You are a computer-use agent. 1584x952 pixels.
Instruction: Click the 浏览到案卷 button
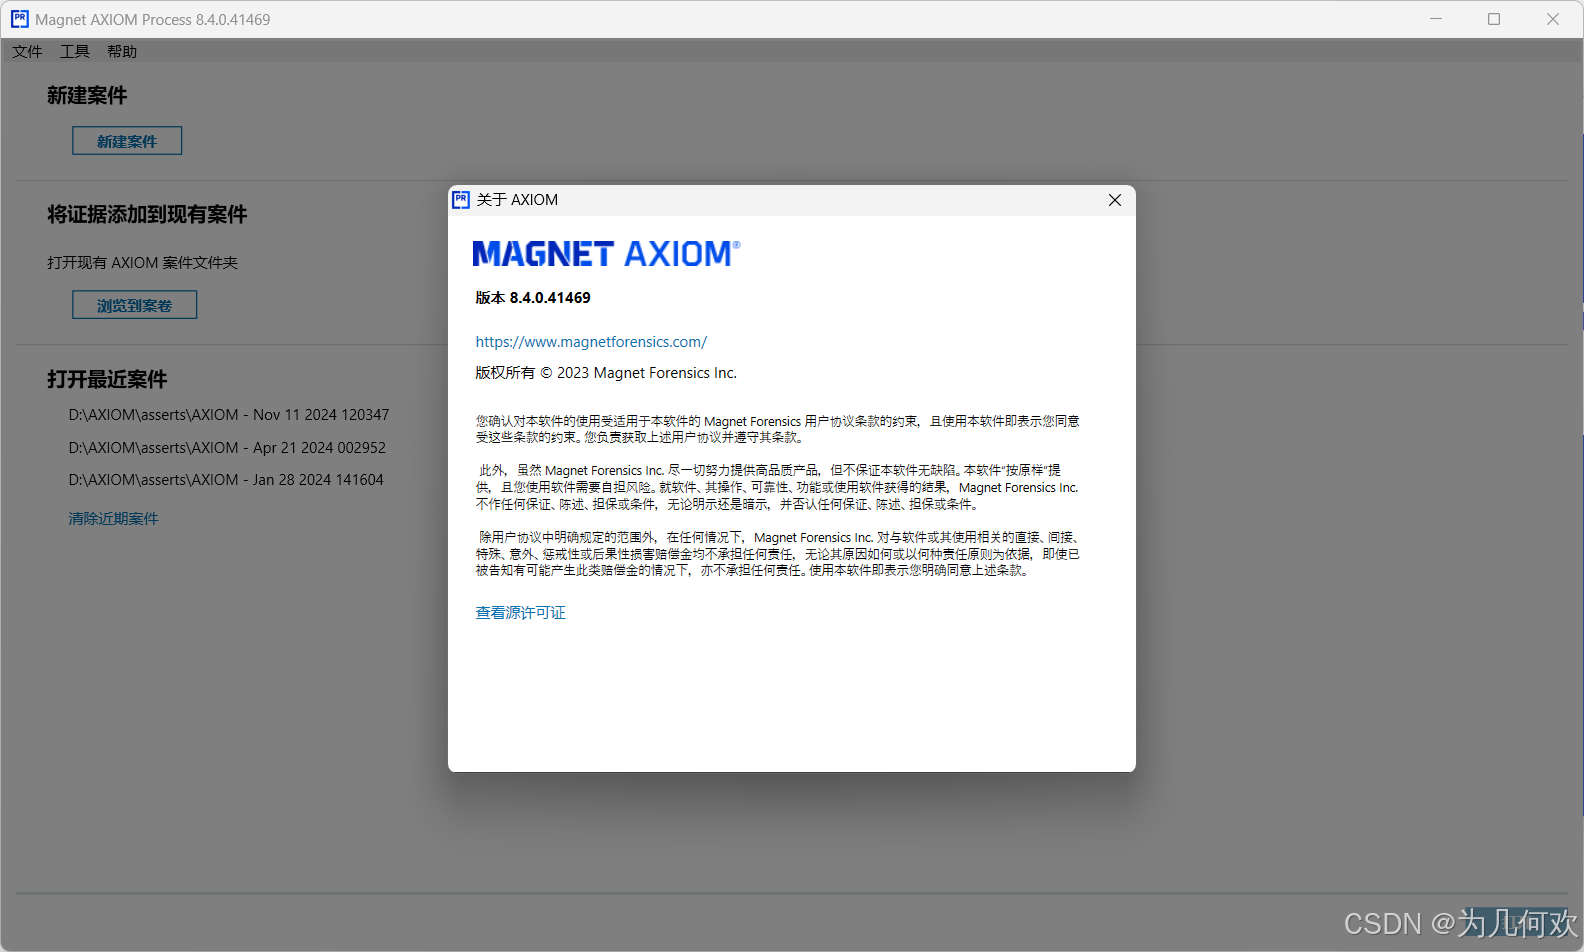134,305
